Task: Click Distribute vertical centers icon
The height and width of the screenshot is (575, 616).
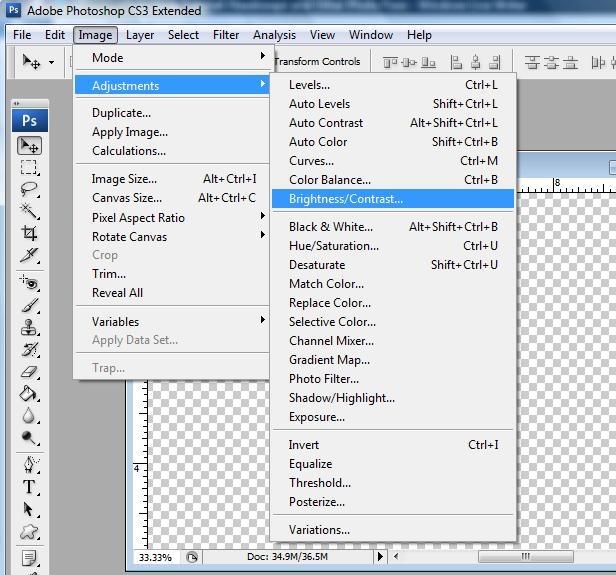Action: [x=552, y=62]
